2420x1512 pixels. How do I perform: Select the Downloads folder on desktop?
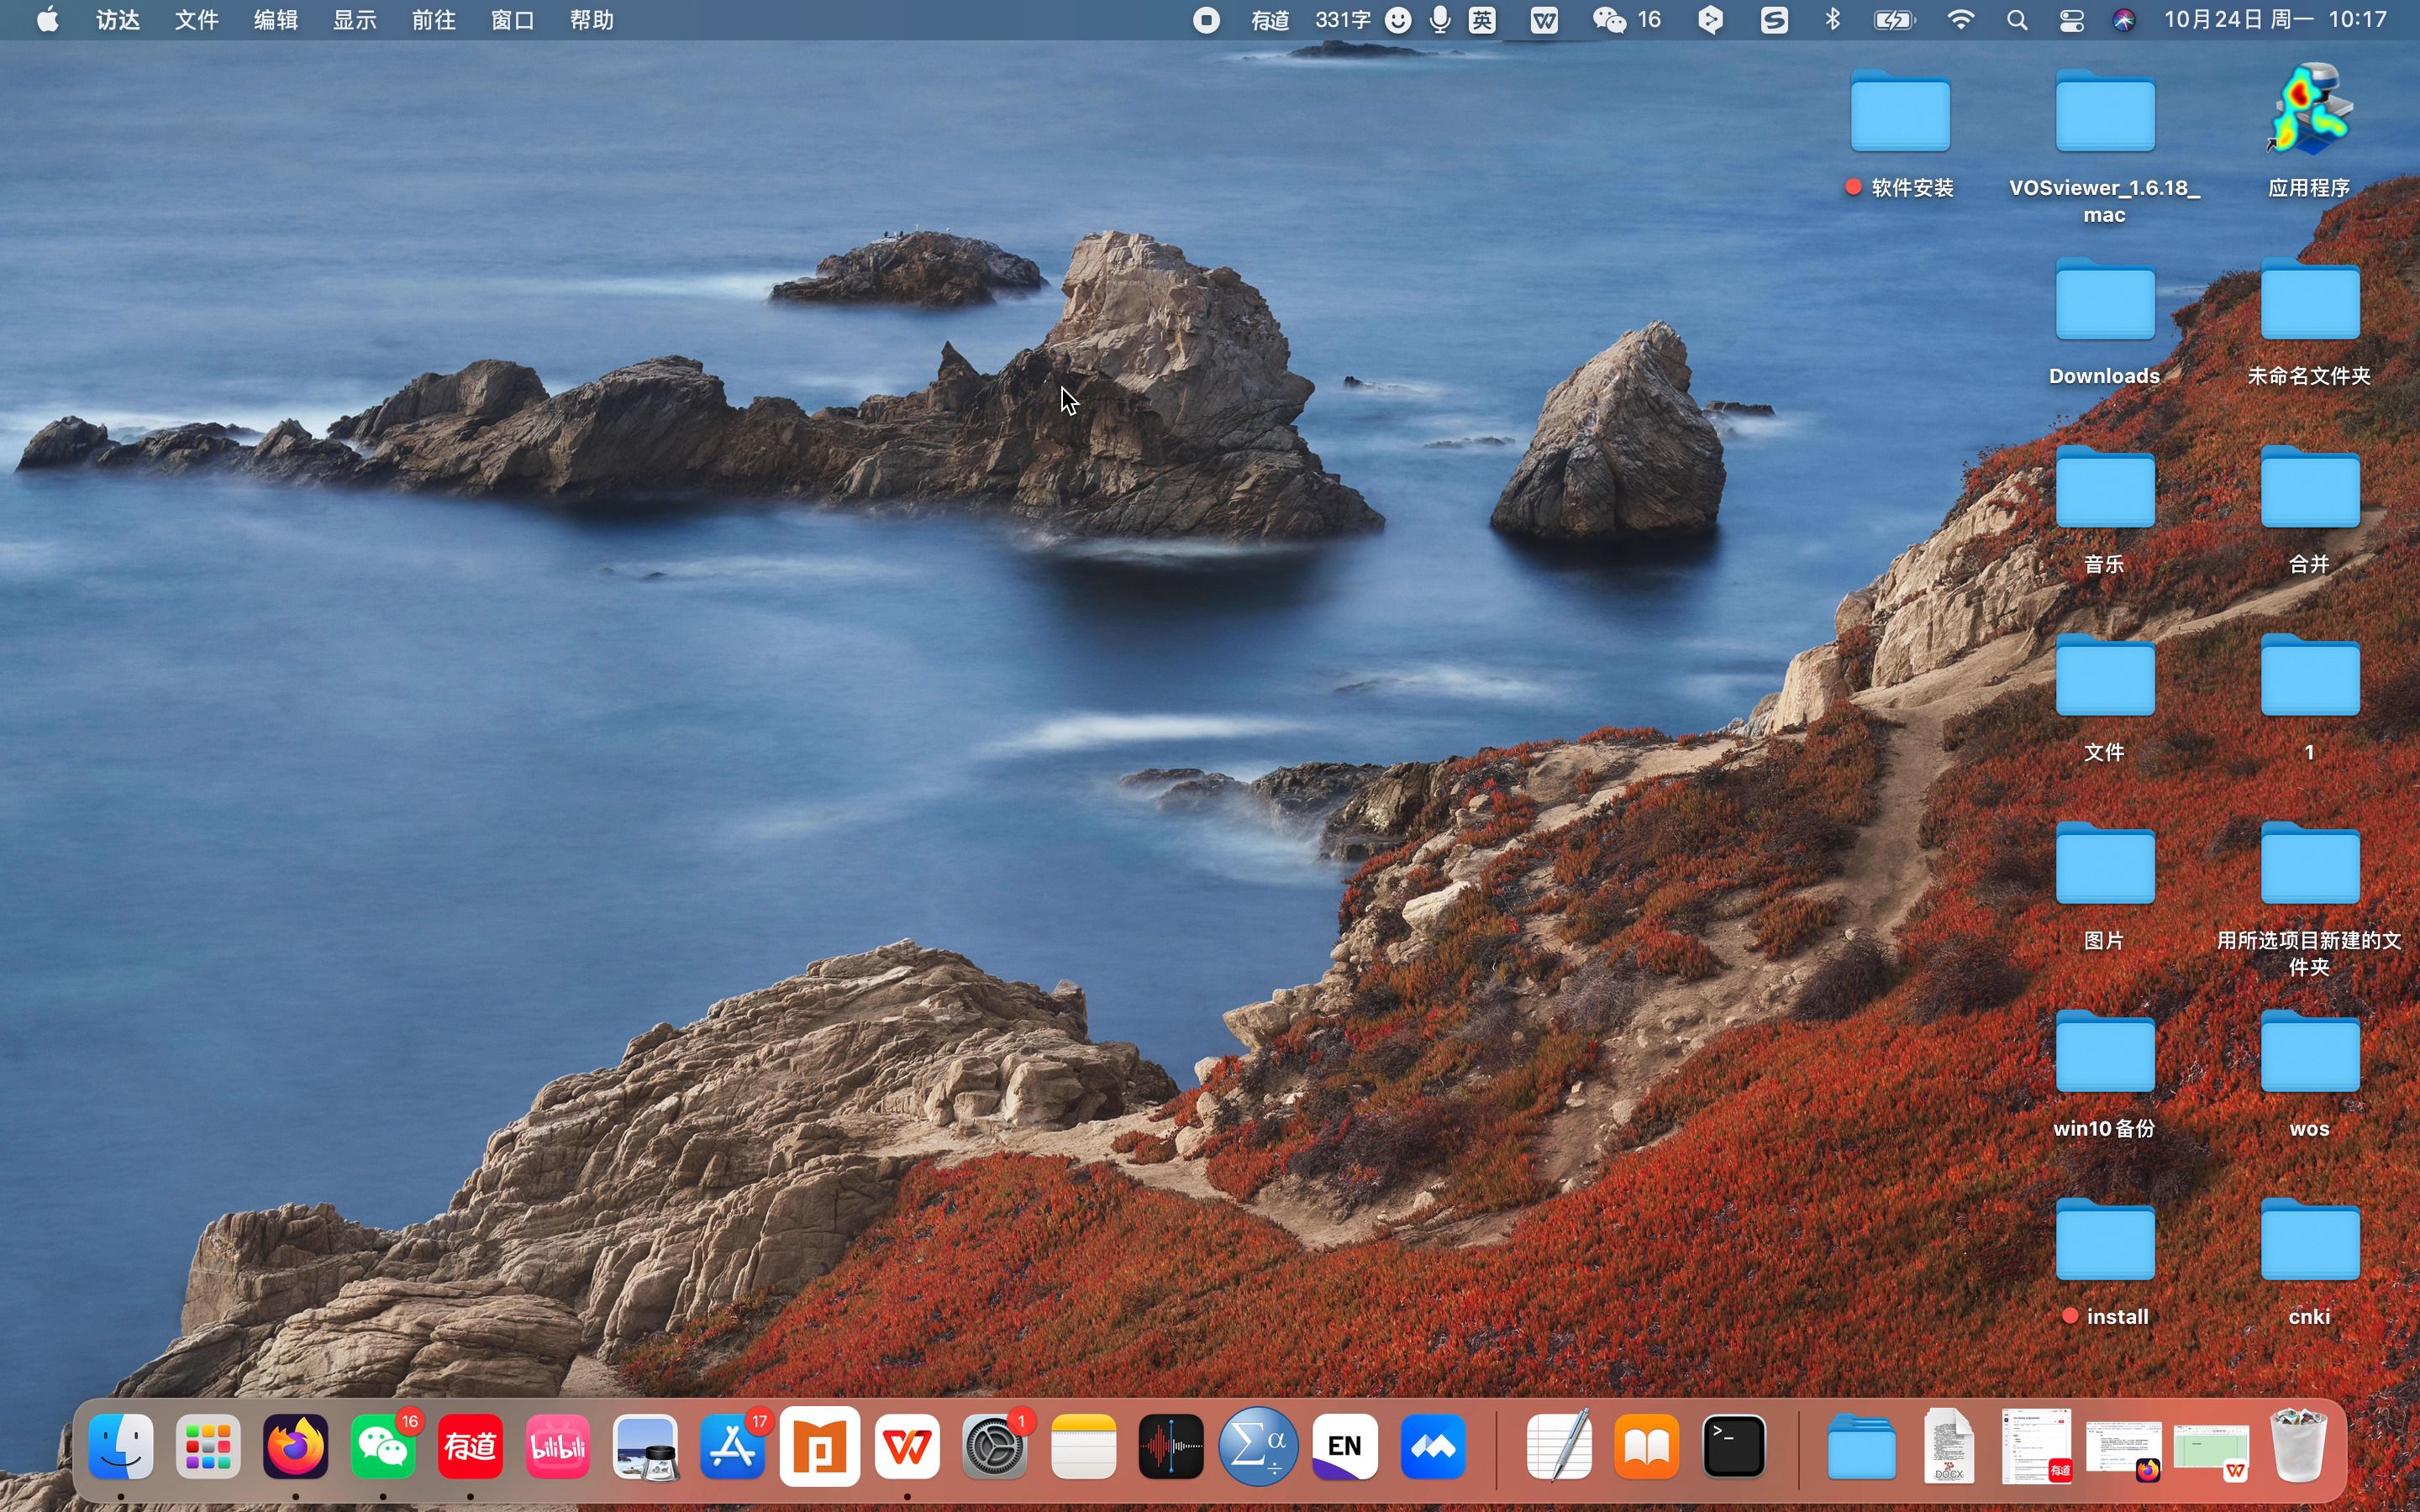coord(2105,299)
